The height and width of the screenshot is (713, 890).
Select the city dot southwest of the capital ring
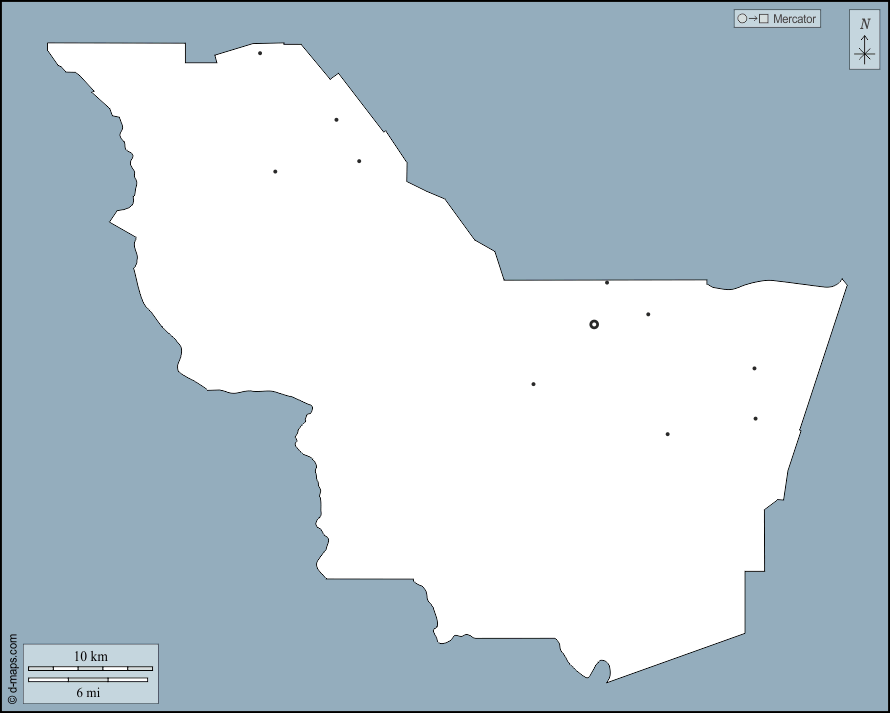pos(533,384)
